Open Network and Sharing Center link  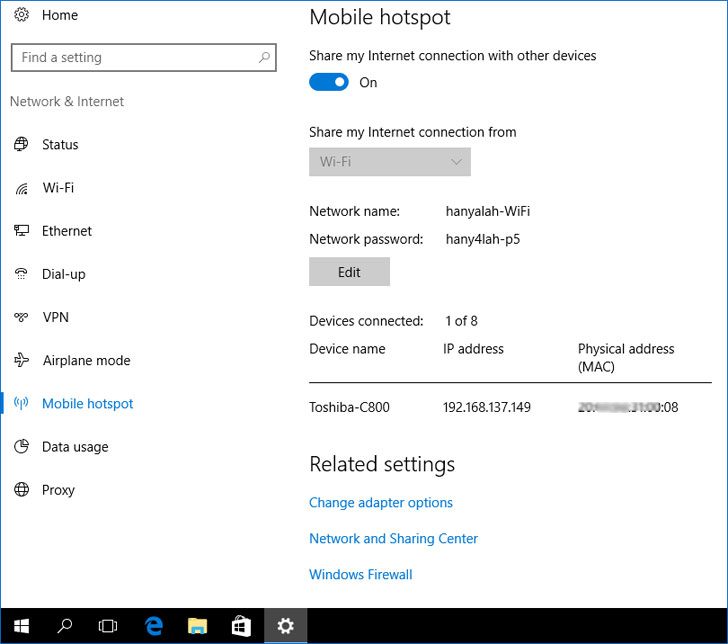pyautogui.click(x=393, y=538)
